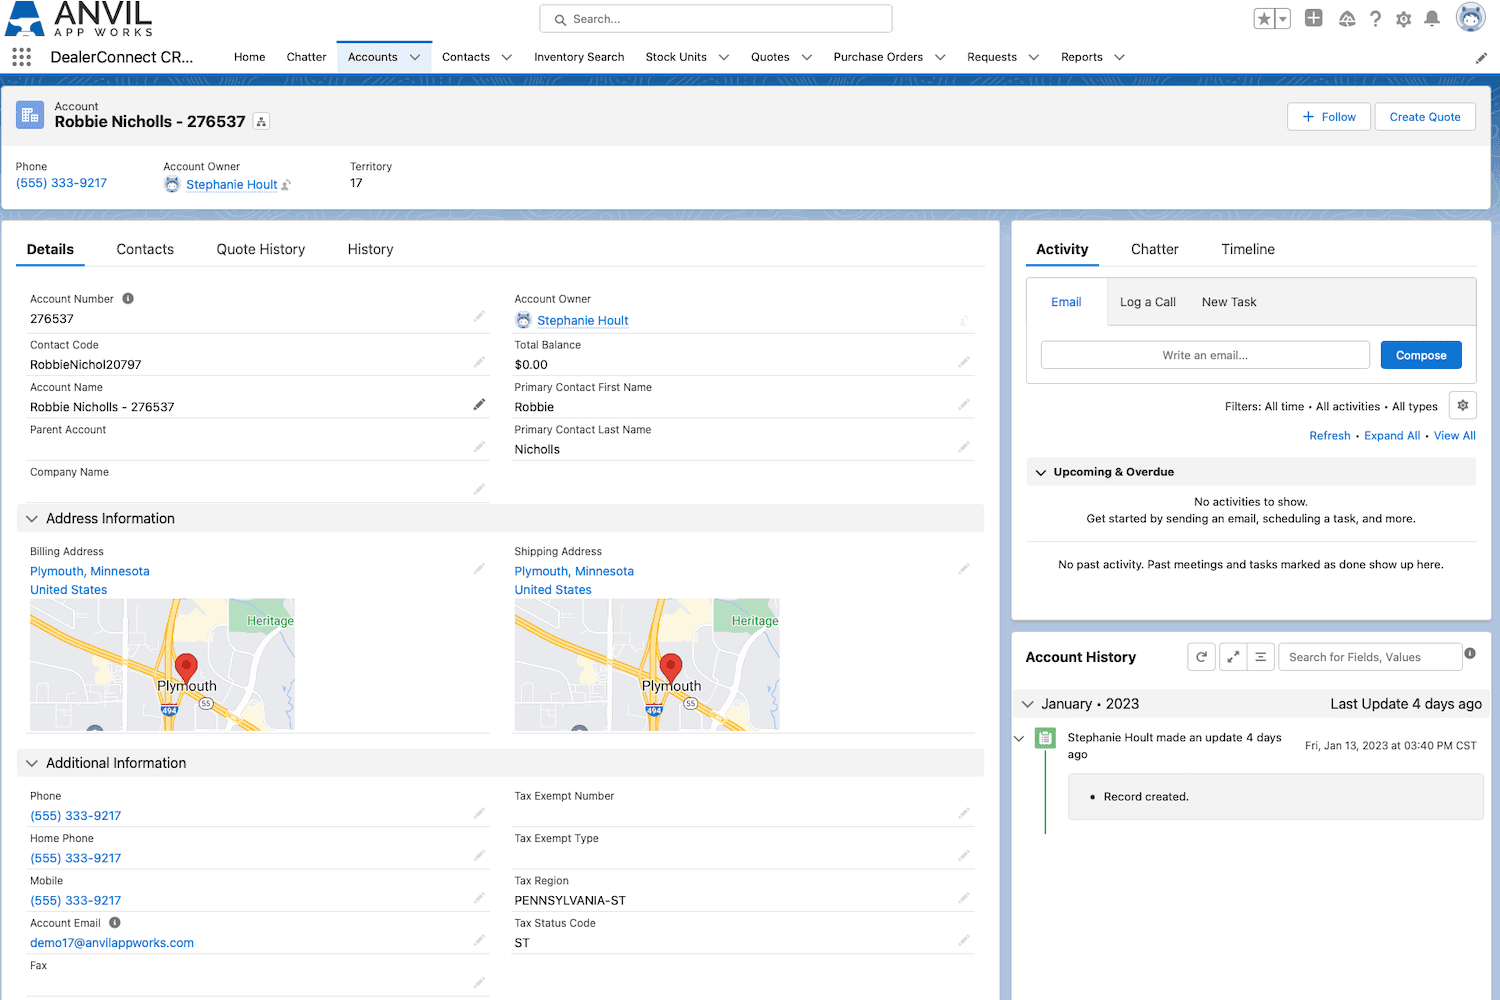Screen dimensions: 1500x1000
Task: Open the App Launcher grid icon
Action: pos(22,57)
